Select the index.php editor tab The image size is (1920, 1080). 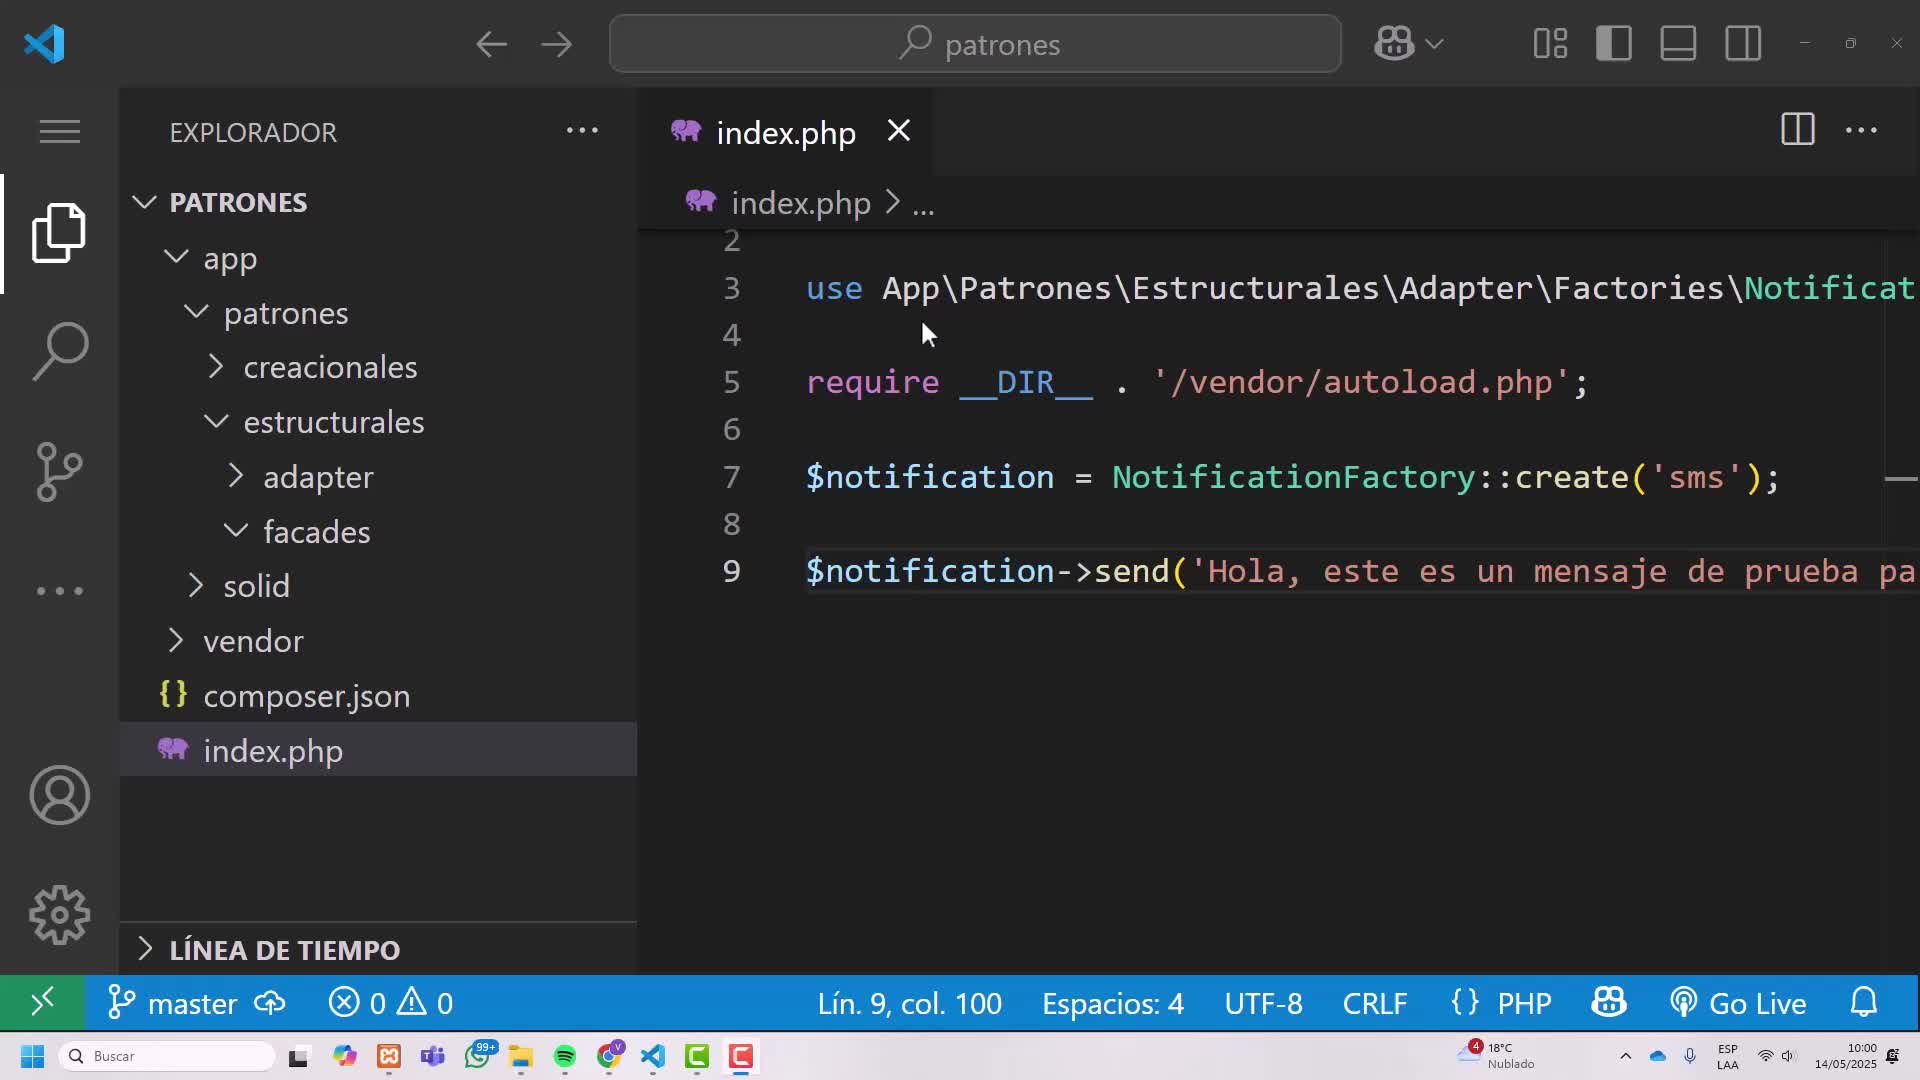coord(785,132)
